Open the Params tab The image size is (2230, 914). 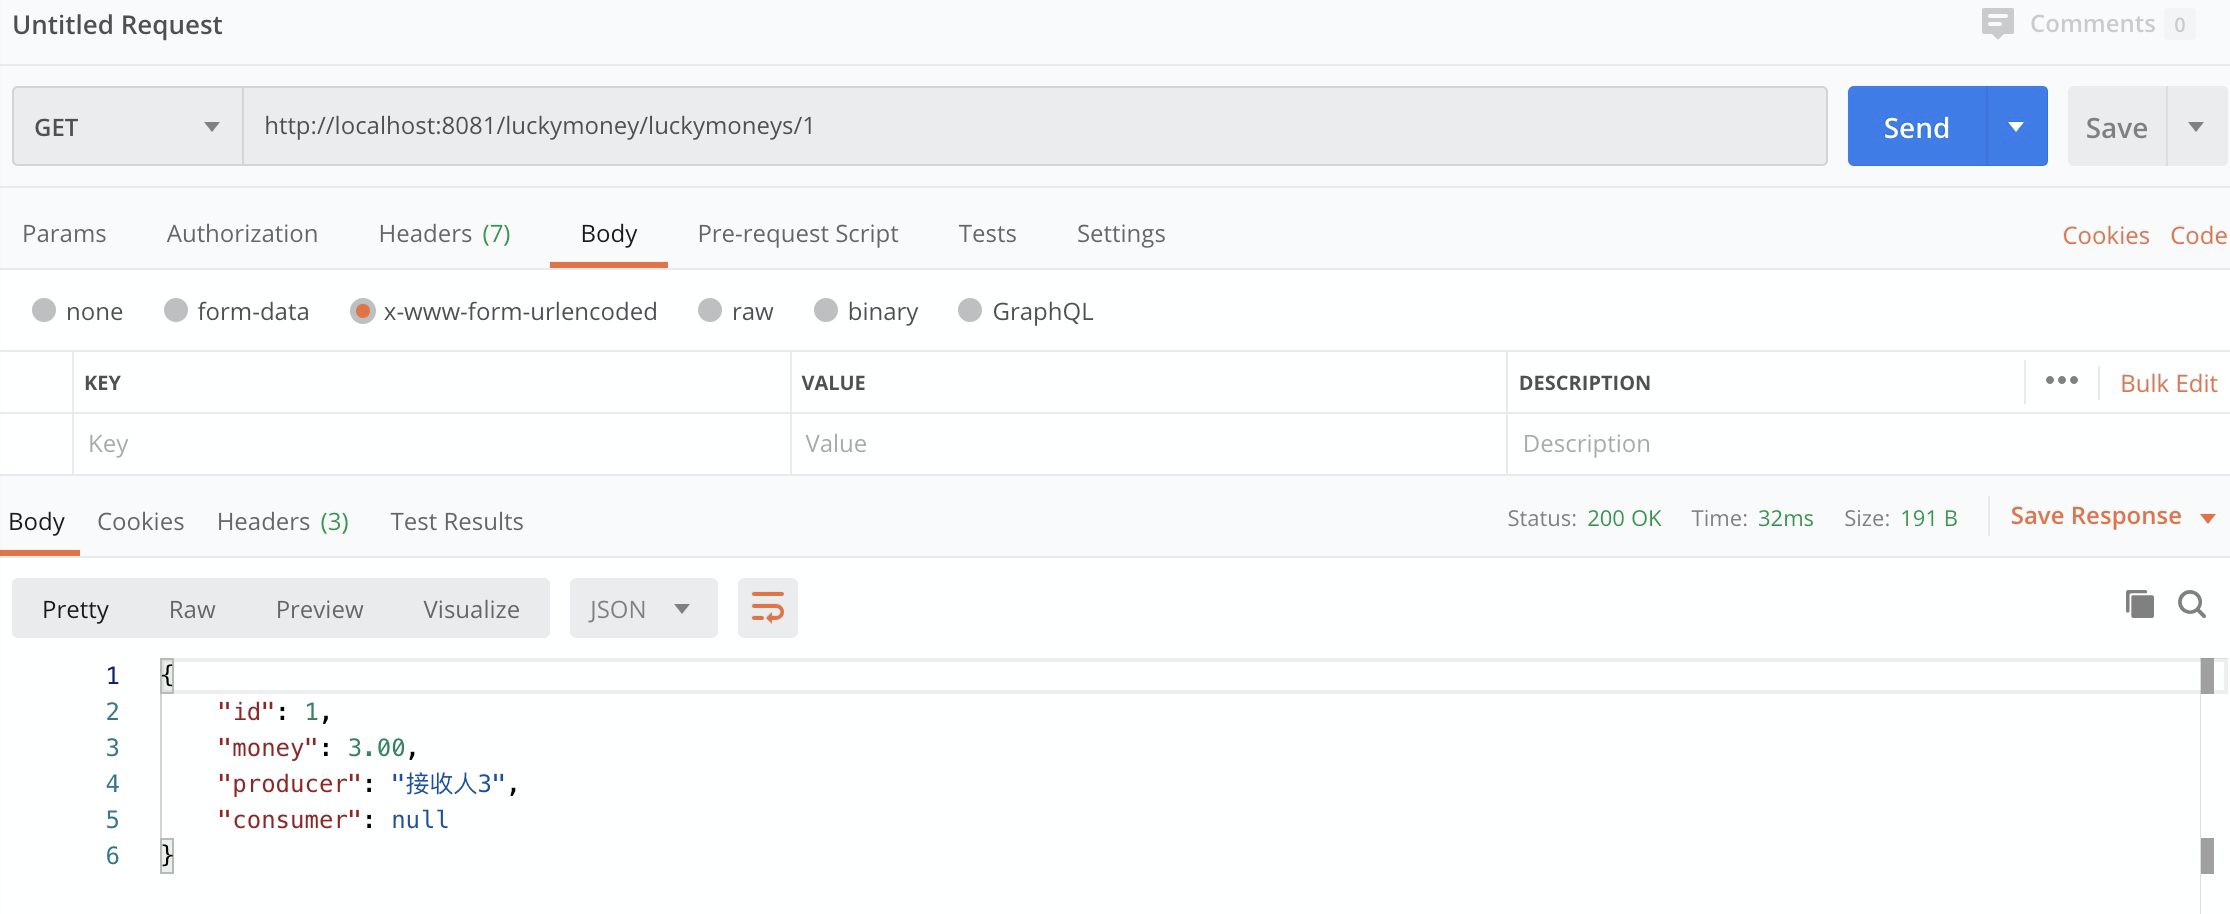point(64,233)
